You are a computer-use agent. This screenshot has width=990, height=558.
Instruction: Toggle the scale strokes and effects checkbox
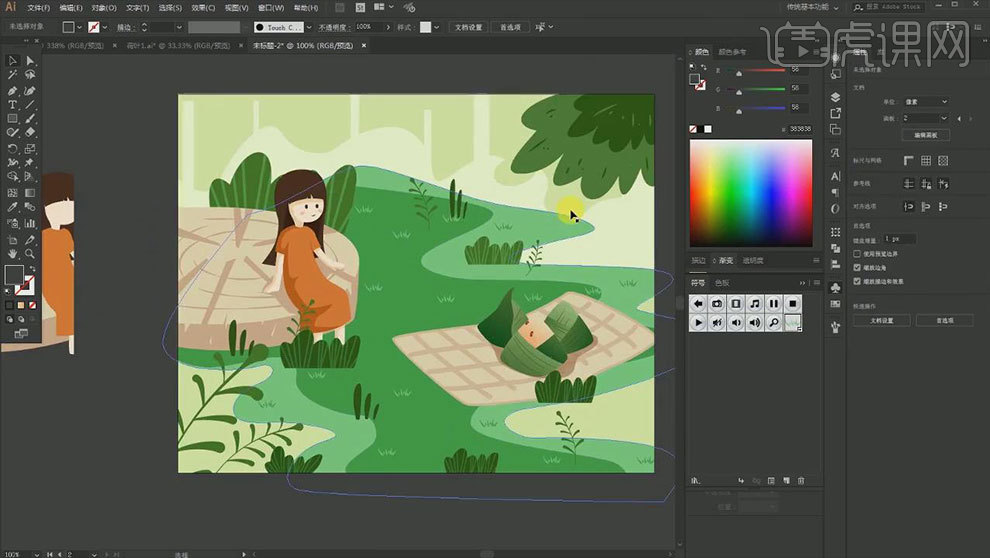click(x=857, y=282)
